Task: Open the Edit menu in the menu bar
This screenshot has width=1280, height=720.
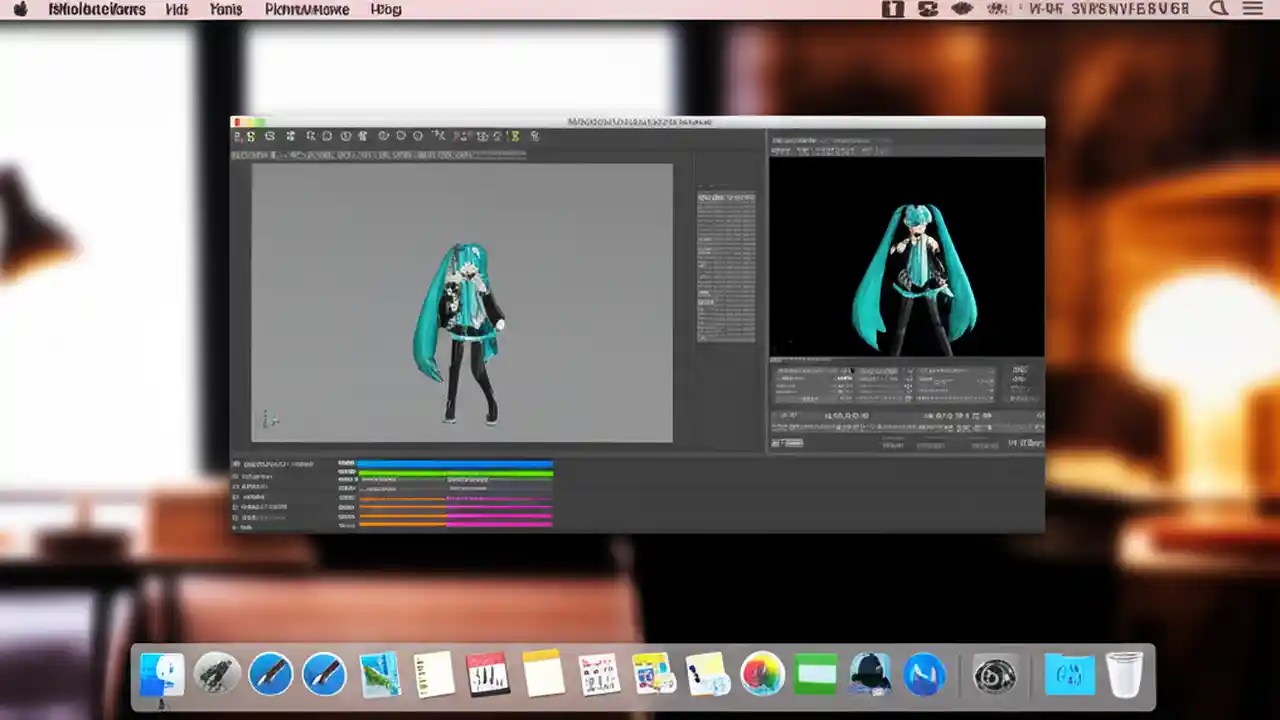Action: point(177,9)
